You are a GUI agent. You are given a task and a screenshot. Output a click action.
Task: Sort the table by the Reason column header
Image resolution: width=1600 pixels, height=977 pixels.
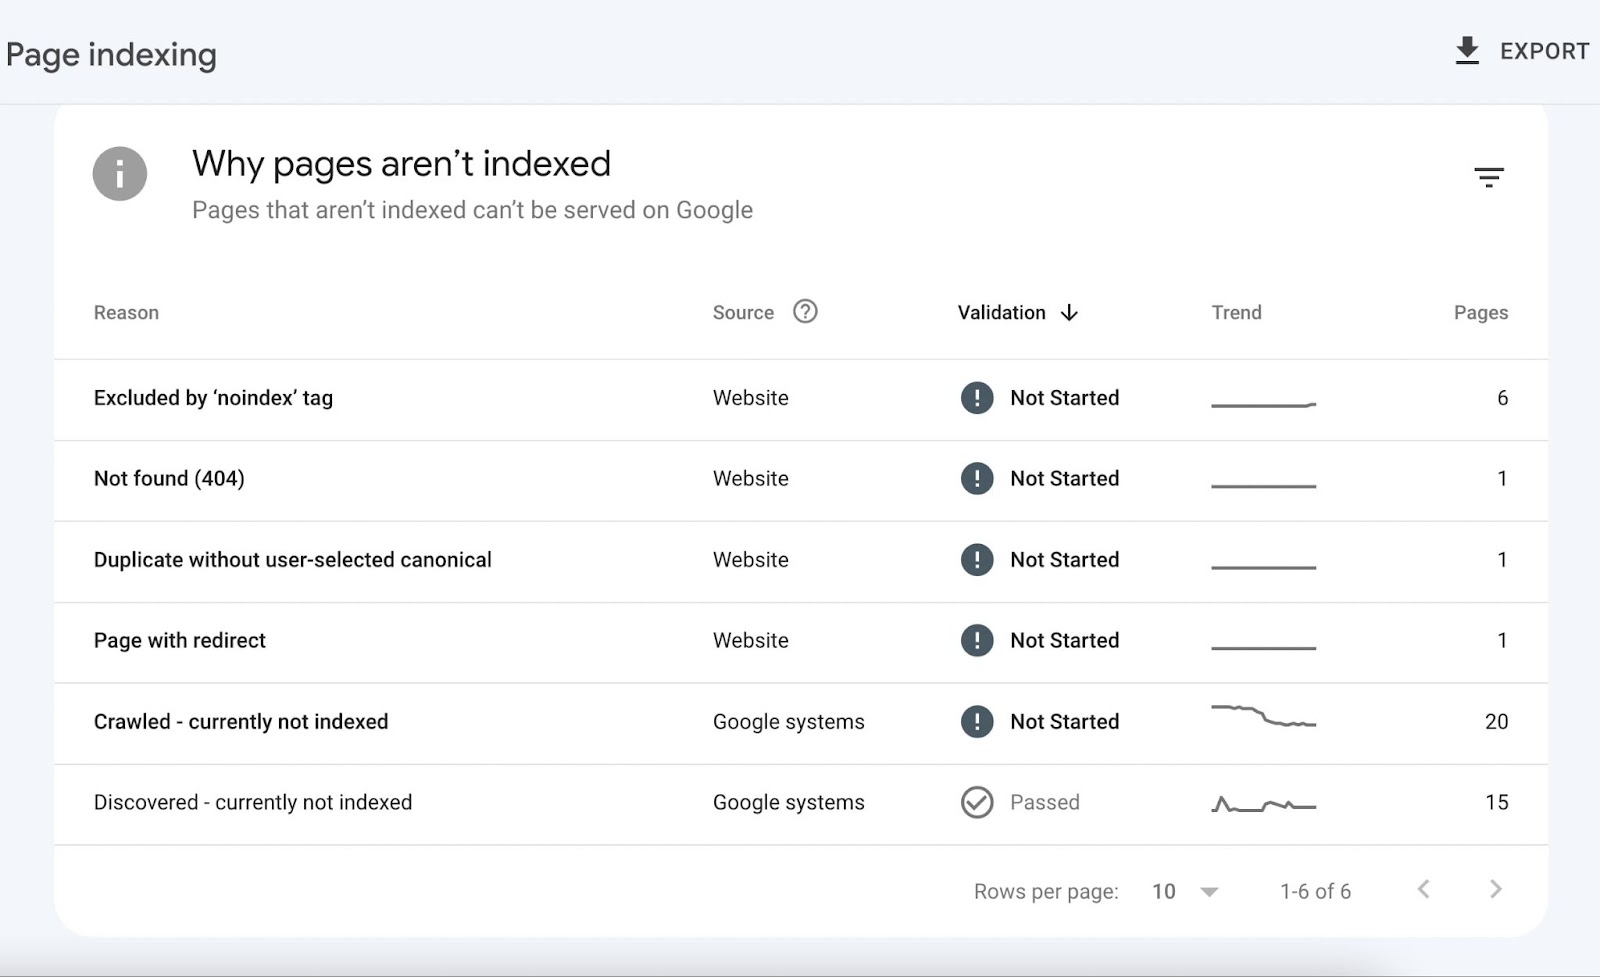126,312
